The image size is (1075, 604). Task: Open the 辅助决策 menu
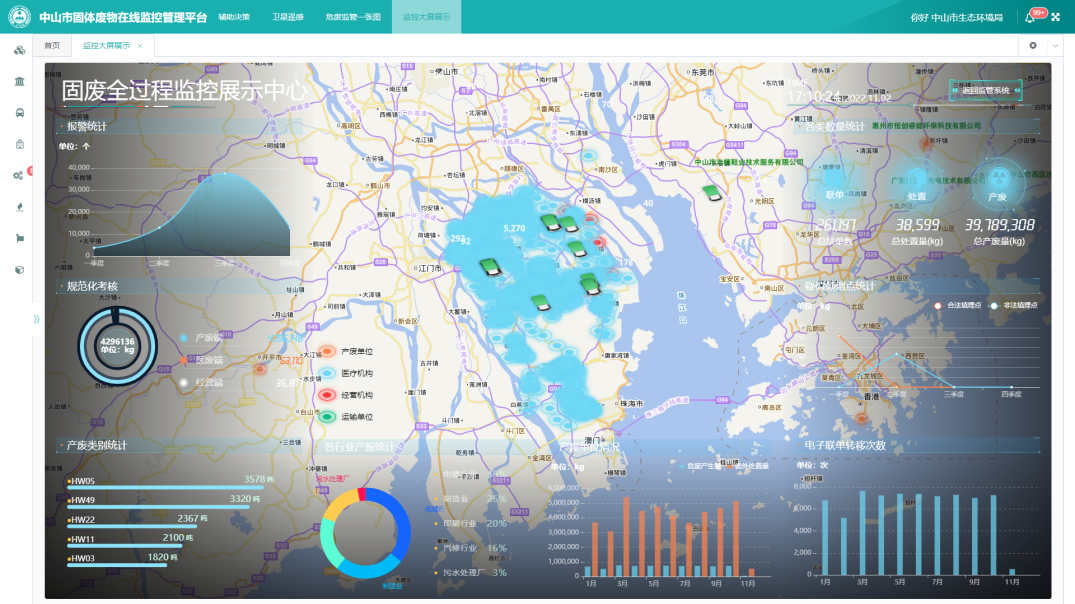click(234, 17)
